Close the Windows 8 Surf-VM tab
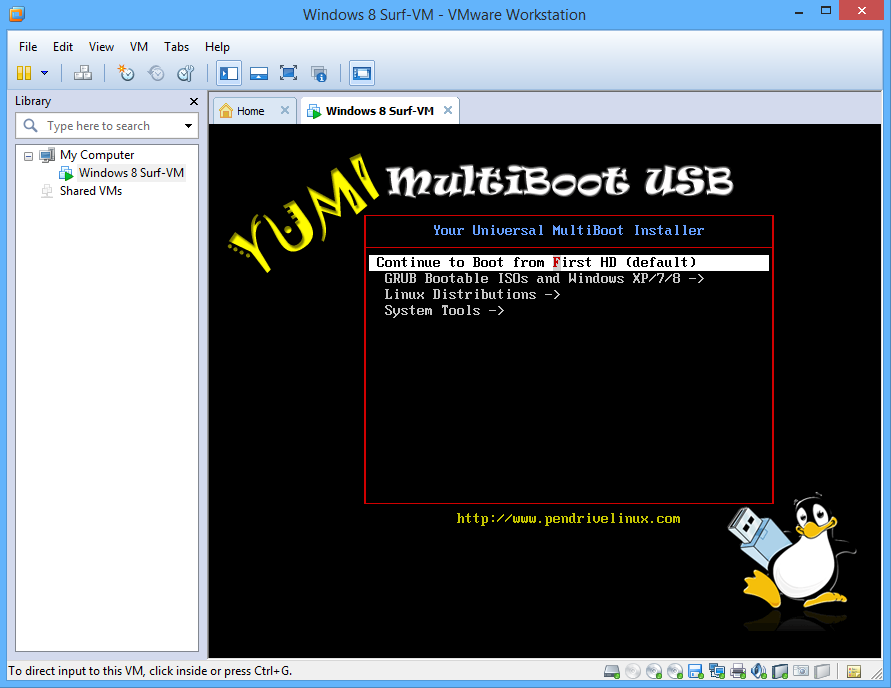 [448, 110]
